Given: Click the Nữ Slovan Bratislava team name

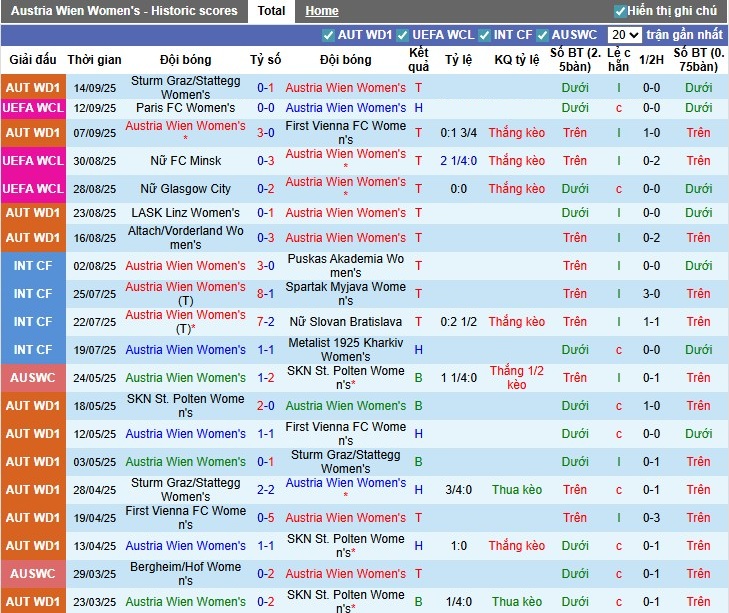Looking at the screenshot, I should (x=345, y=322).
